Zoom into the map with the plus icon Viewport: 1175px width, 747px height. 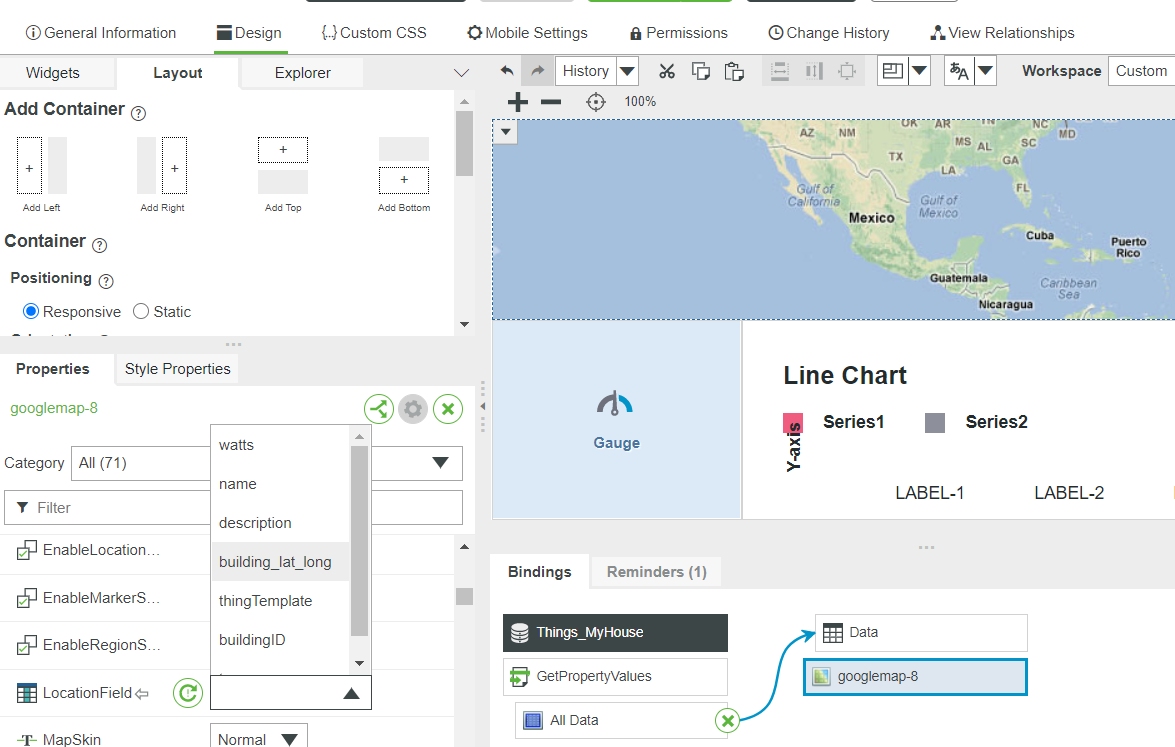click(x=517, y=101)
